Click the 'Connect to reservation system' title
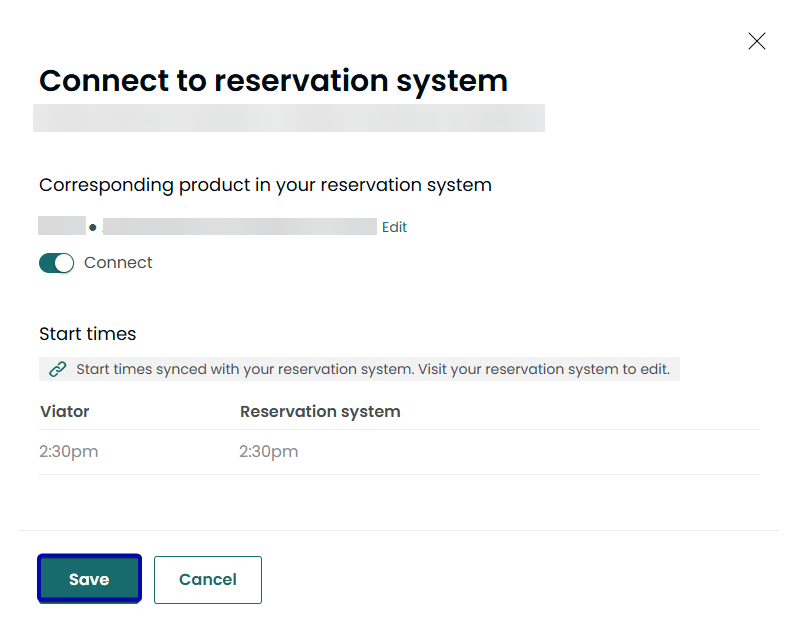Image resolution: width=798 pixels, height=639 pixels. [273, 81]
